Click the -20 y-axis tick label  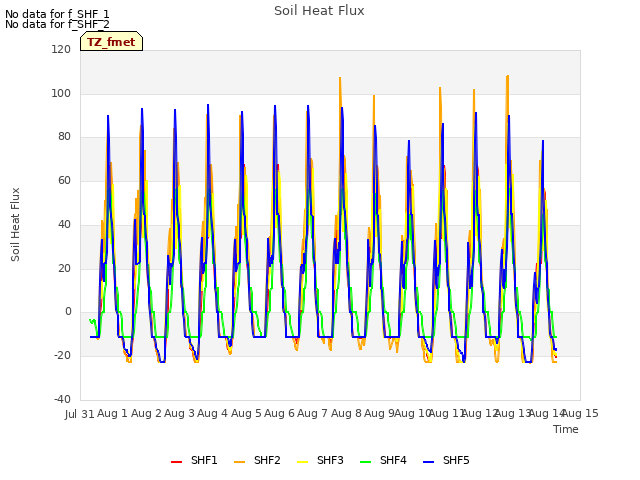click(x=62, y=355)
